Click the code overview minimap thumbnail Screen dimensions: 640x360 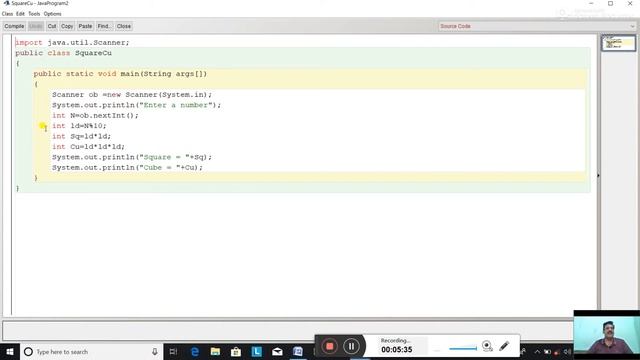tap(618, 43)
